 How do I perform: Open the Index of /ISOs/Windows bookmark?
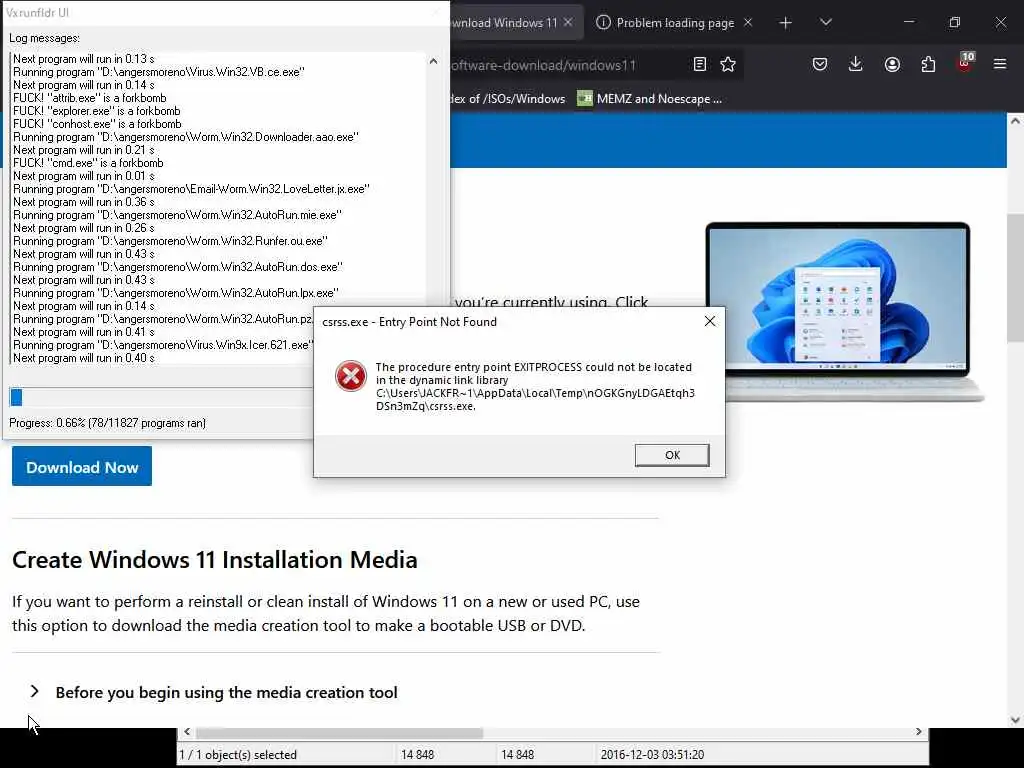508,99
